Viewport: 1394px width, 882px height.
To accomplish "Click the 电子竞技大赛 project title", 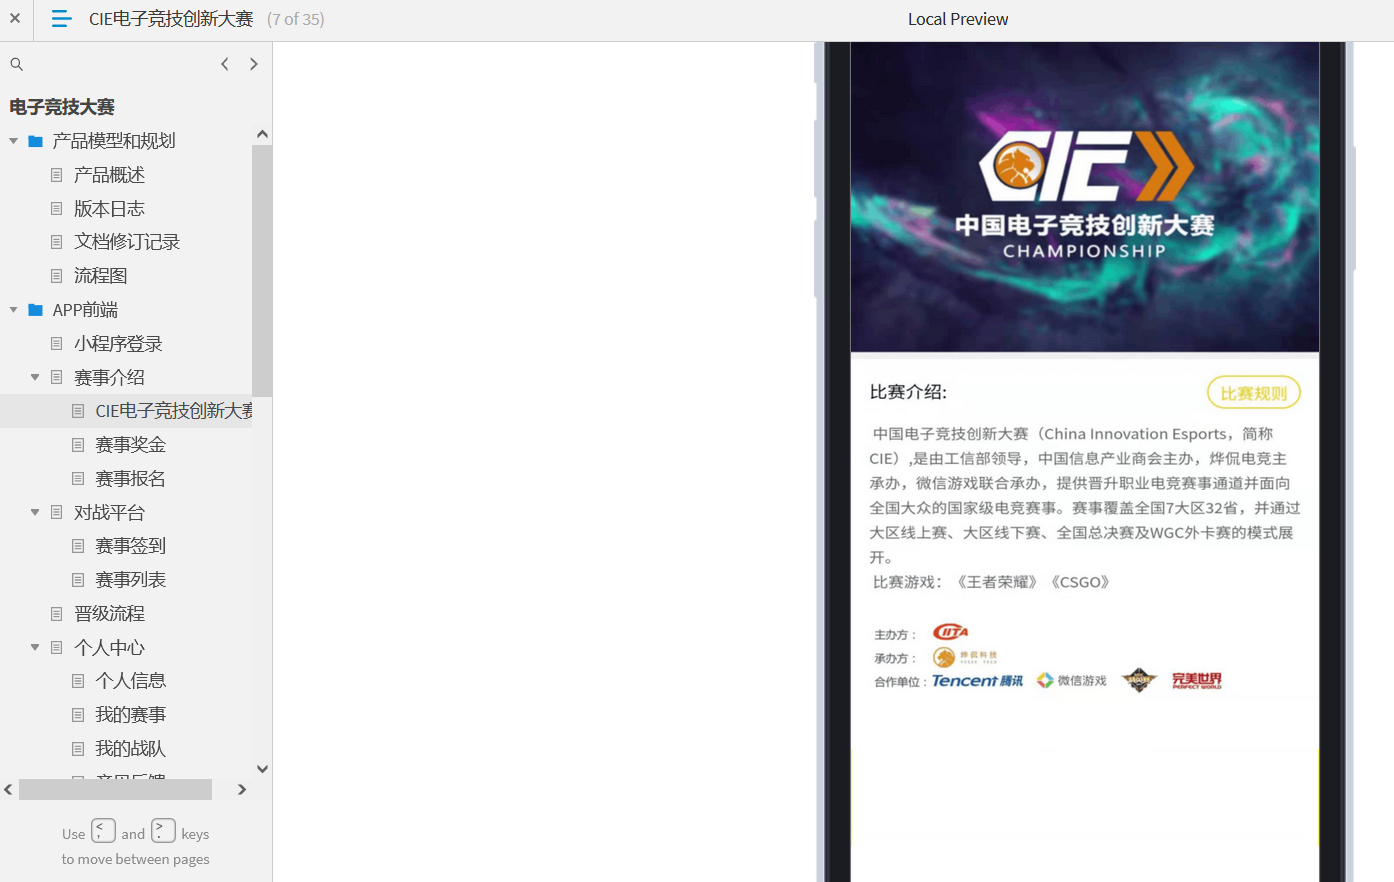I will [x=62, y=107].
